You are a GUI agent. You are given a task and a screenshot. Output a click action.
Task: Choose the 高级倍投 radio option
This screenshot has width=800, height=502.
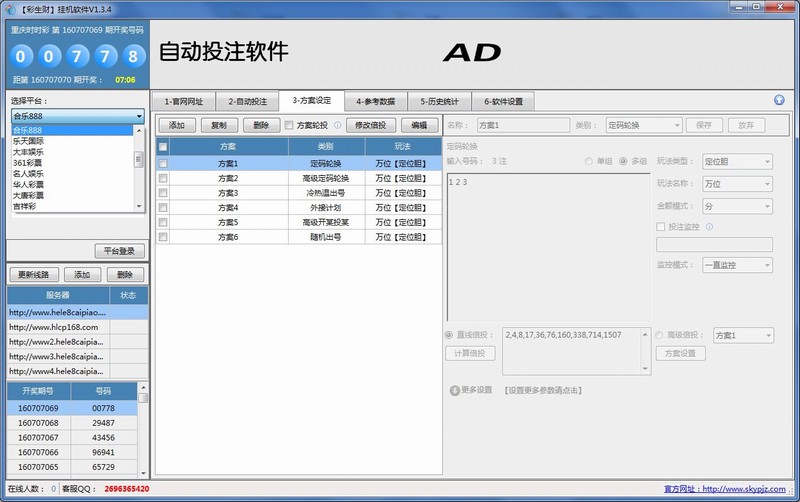pyautogui.click(x=661, y=335)
